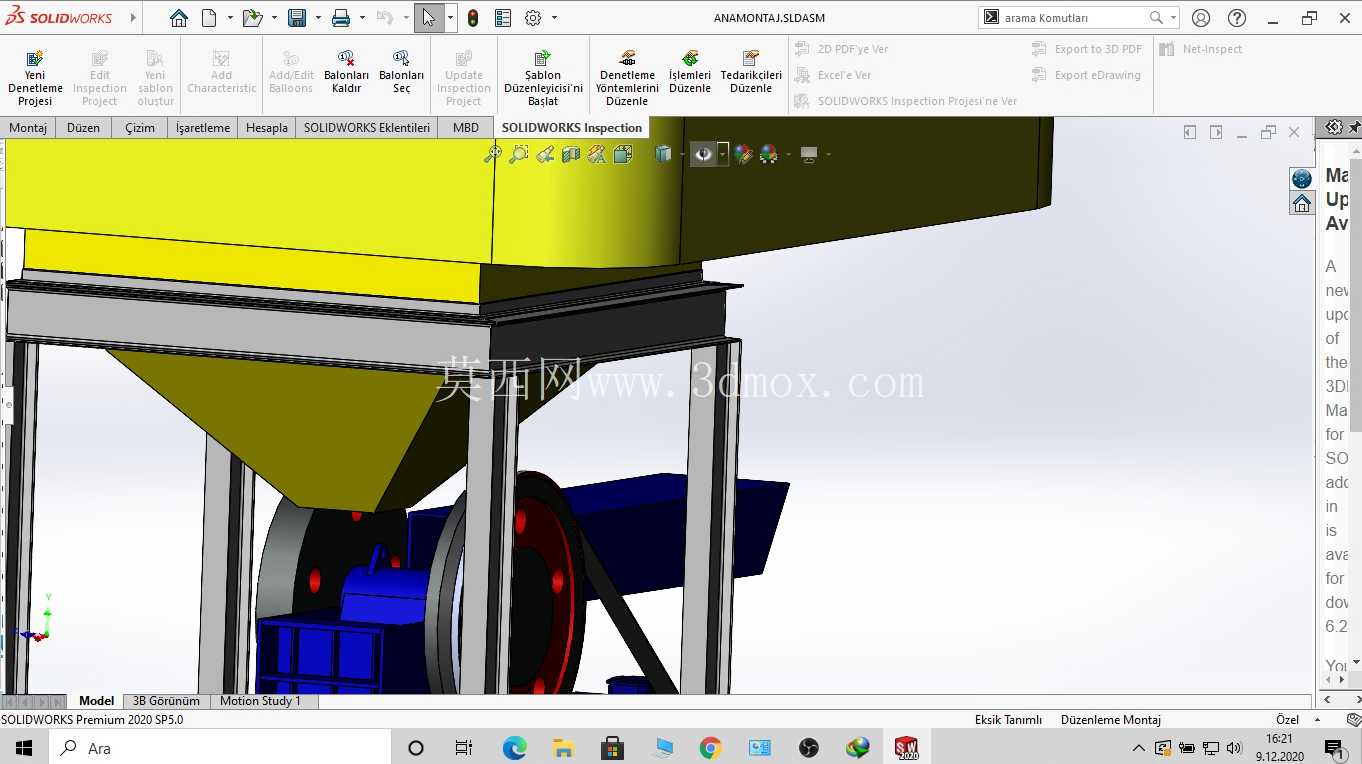Open 3B Görünüm bottom tab

(x=166, y=701)
